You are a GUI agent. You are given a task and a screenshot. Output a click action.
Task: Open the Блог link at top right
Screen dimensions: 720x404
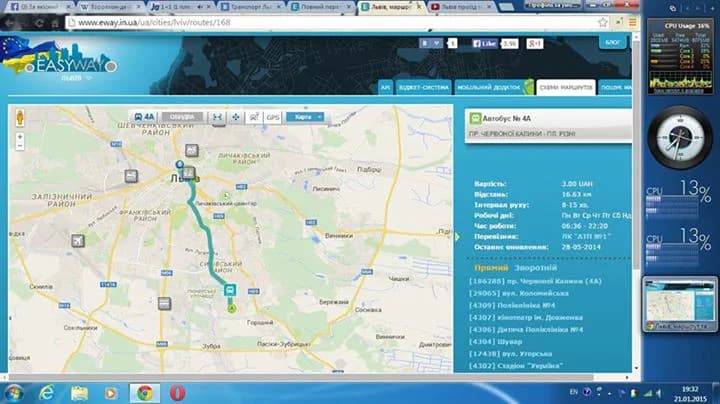[613, 42]
